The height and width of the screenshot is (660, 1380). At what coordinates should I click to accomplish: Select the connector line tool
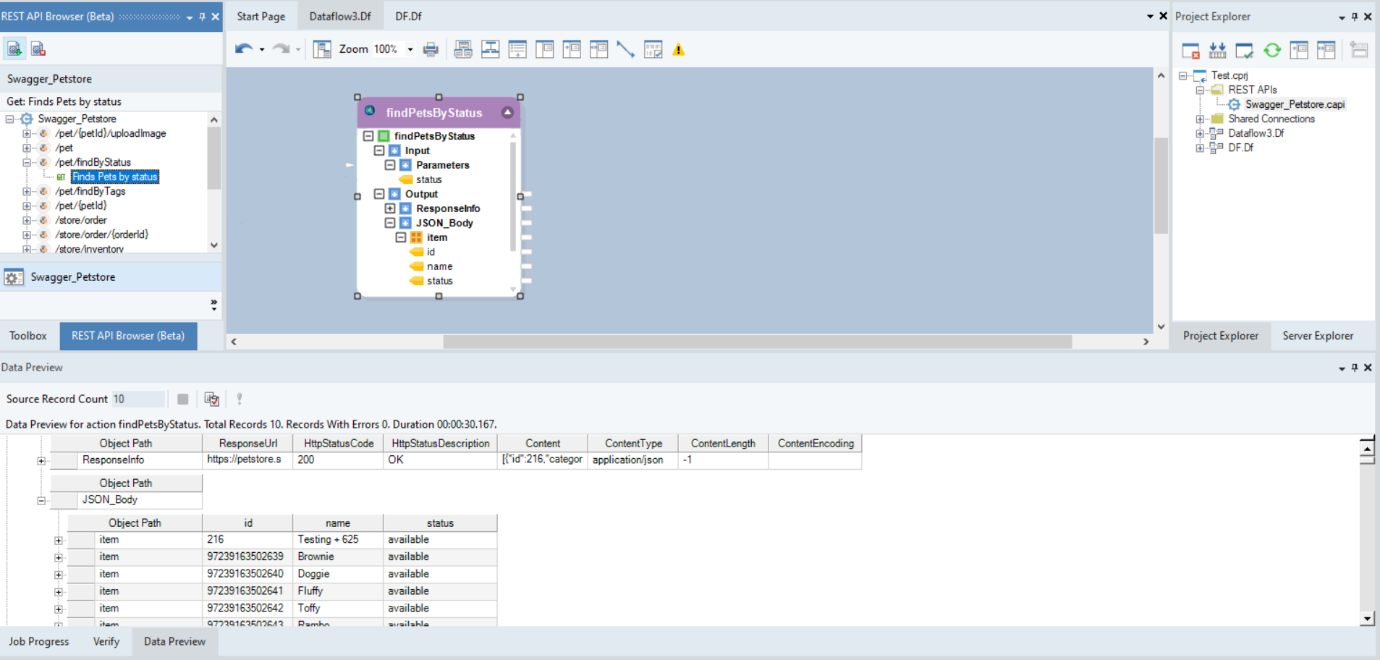tap(625, 48)
